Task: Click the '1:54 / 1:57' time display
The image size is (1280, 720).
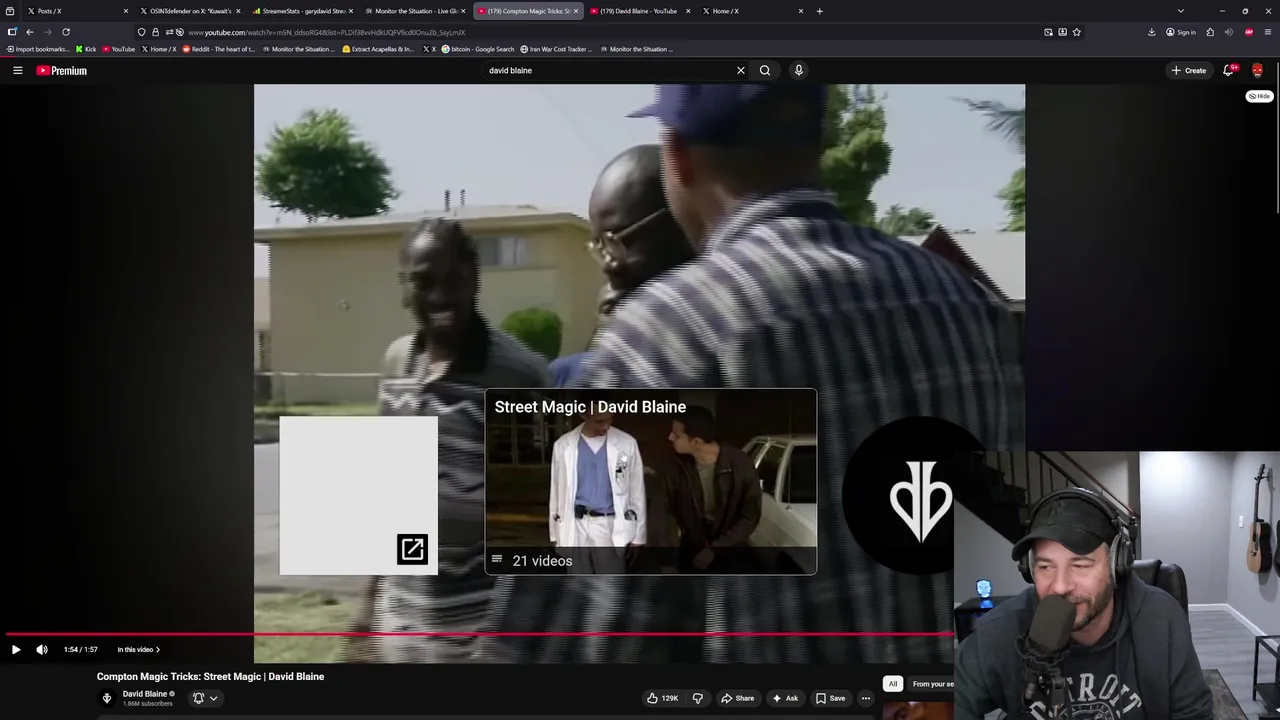Action: [x=81, y=649]
